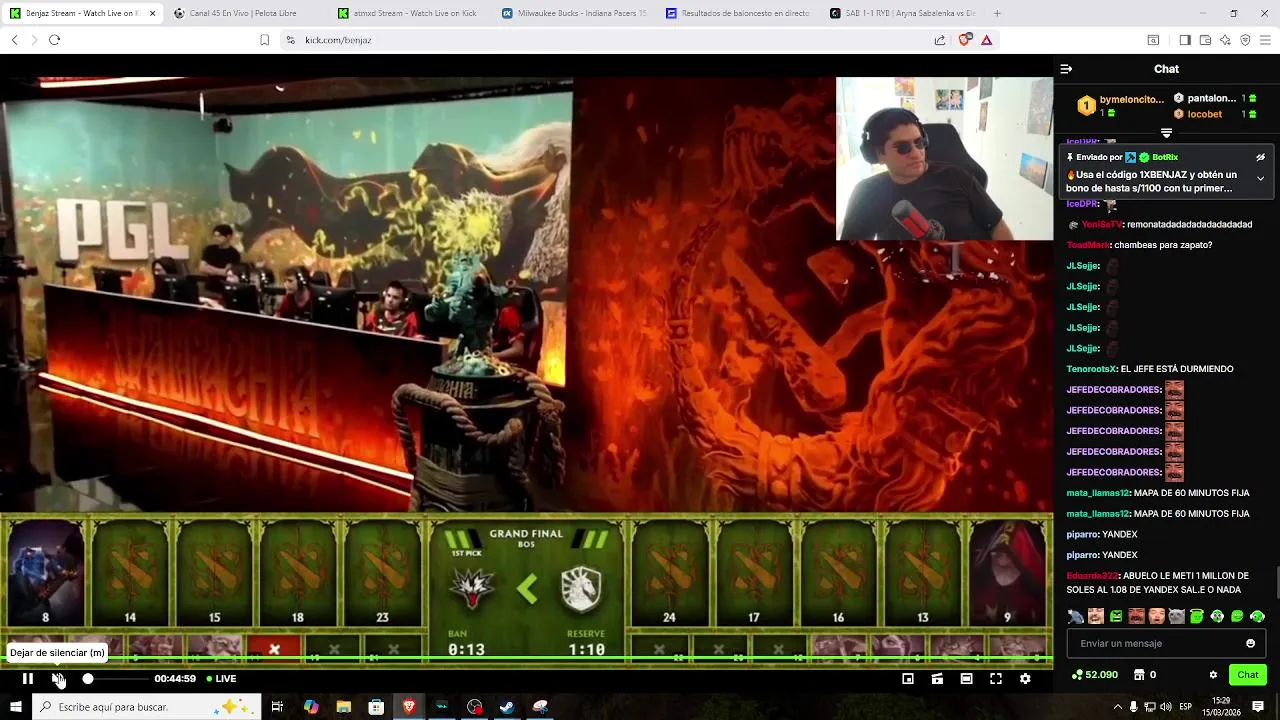Switch to atmxd Stream browser tab

coord(407,13)
